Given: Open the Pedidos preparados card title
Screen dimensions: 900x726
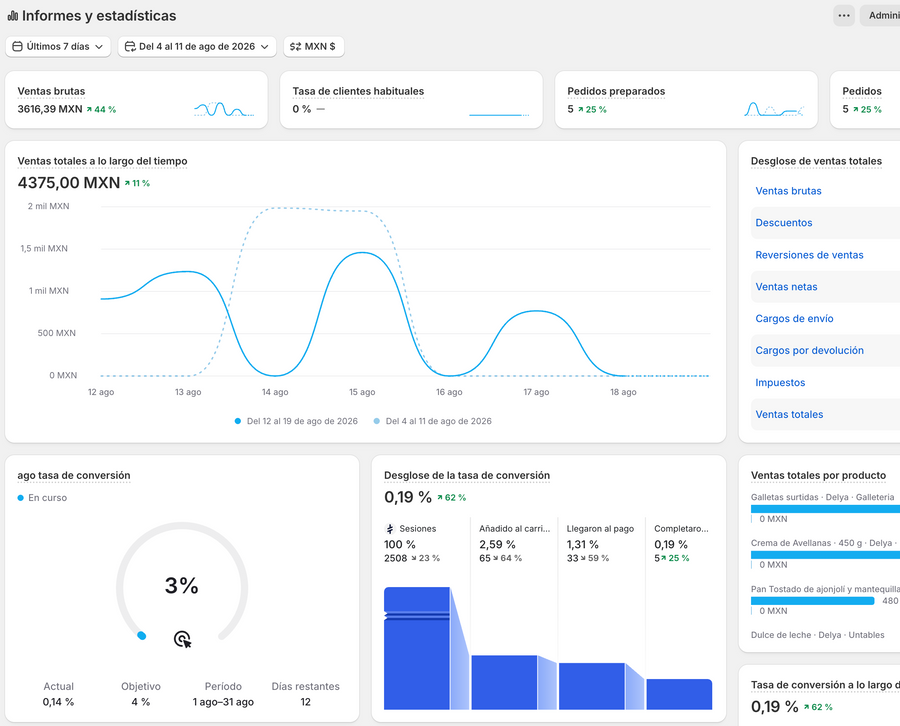Looking at the screenshot, I should coord(616,91).
